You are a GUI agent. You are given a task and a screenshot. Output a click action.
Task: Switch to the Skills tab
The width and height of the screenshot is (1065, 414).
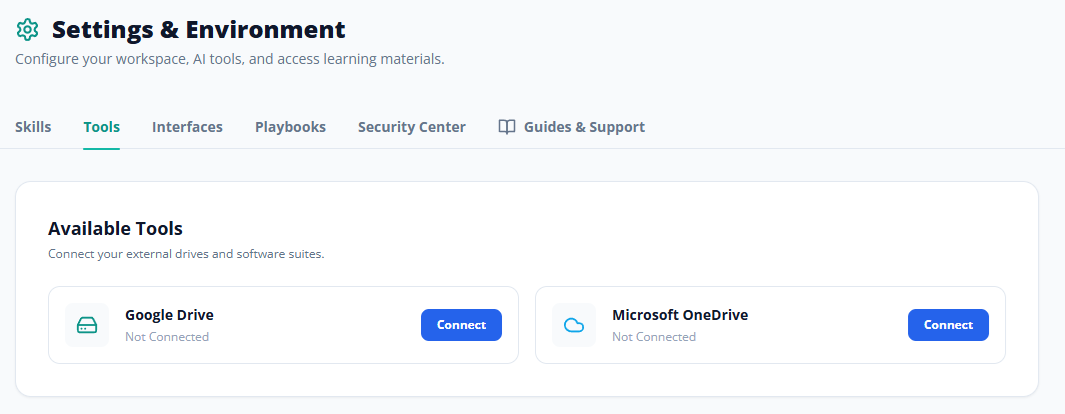pos(33,127)
